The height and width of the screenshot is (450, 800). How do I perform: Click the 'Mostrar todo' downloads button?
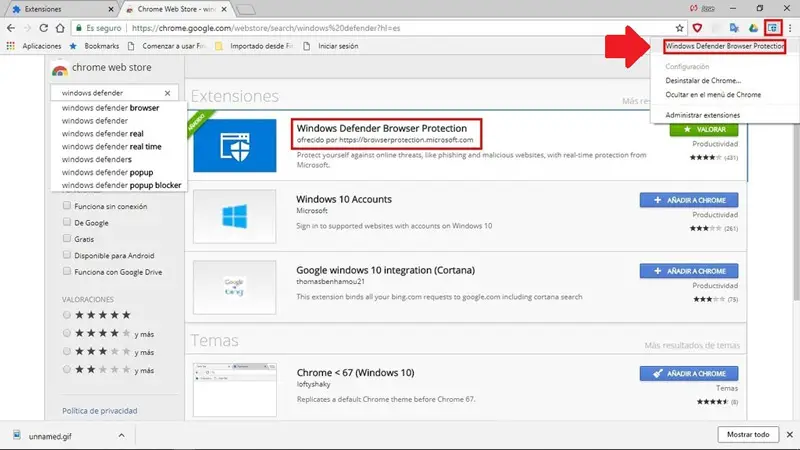pos(748,435)
